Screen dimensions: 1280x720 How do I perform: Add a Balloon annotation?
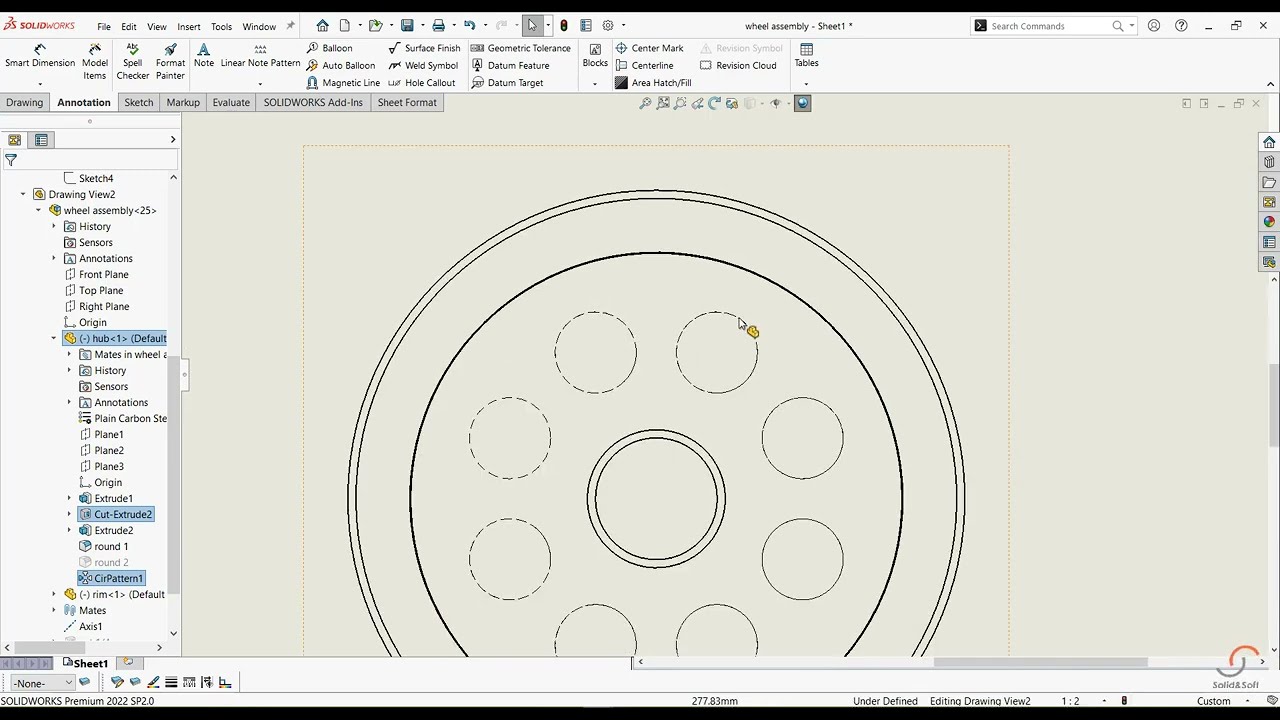(x=329, y=48)
